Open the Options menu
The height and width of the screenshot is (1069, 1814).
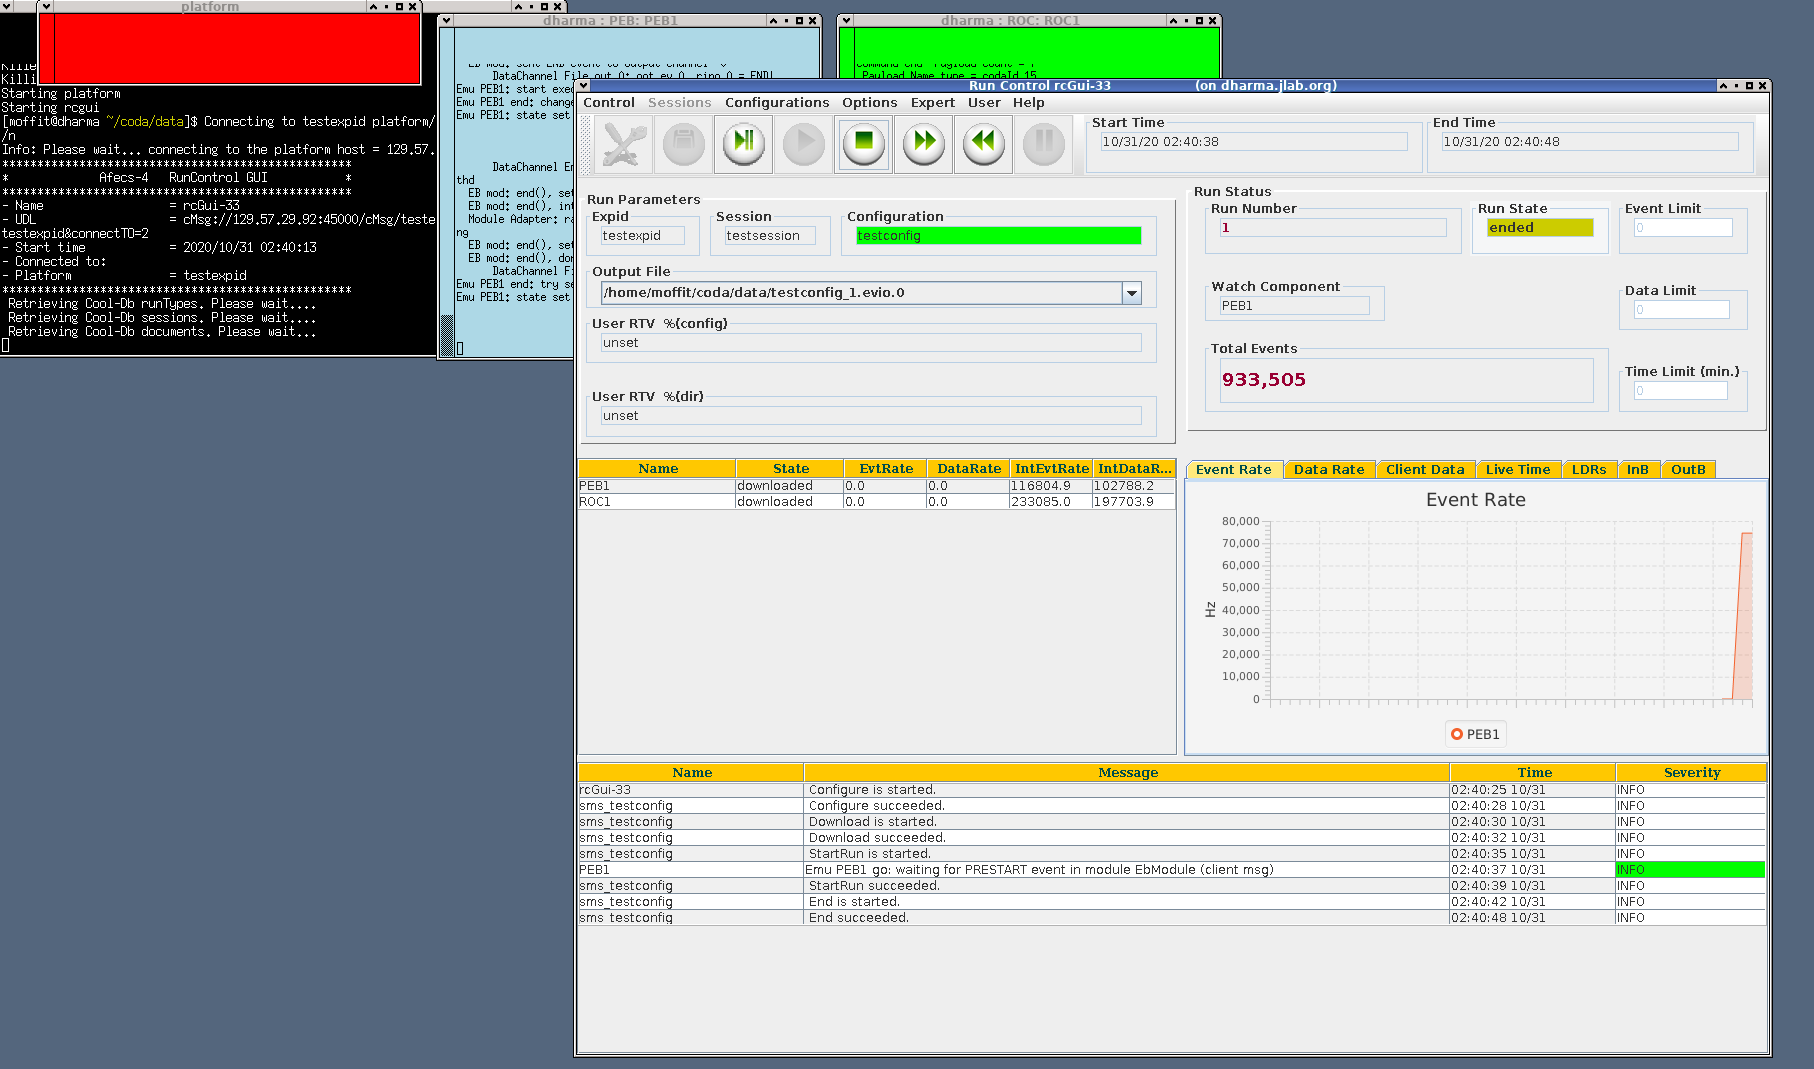point(869,102)
